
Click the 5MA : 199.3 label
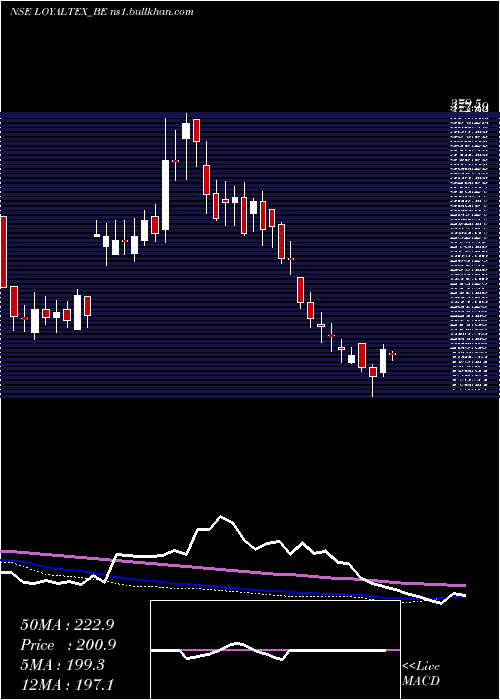(62, 665)
